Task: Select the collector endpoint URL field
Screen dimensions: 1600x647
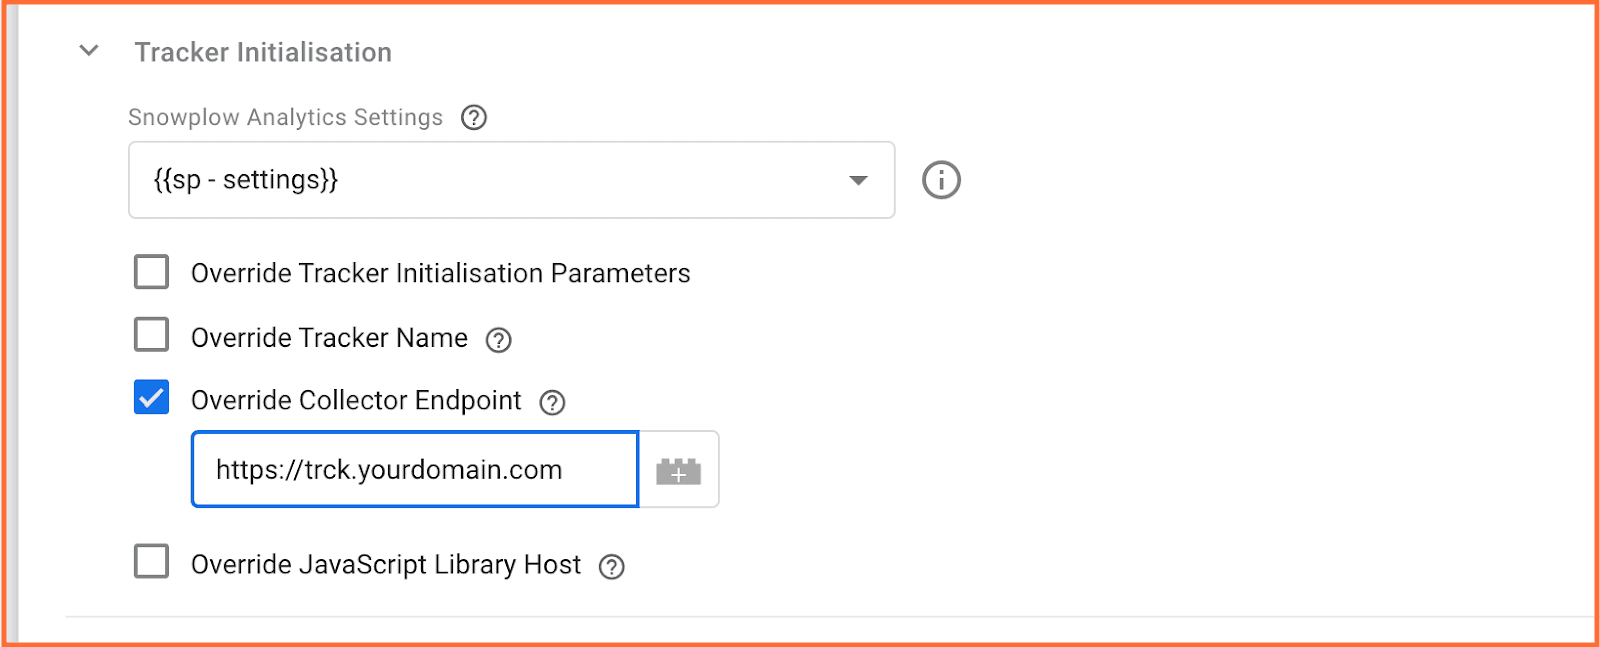Action: click(x=413, y=469)
